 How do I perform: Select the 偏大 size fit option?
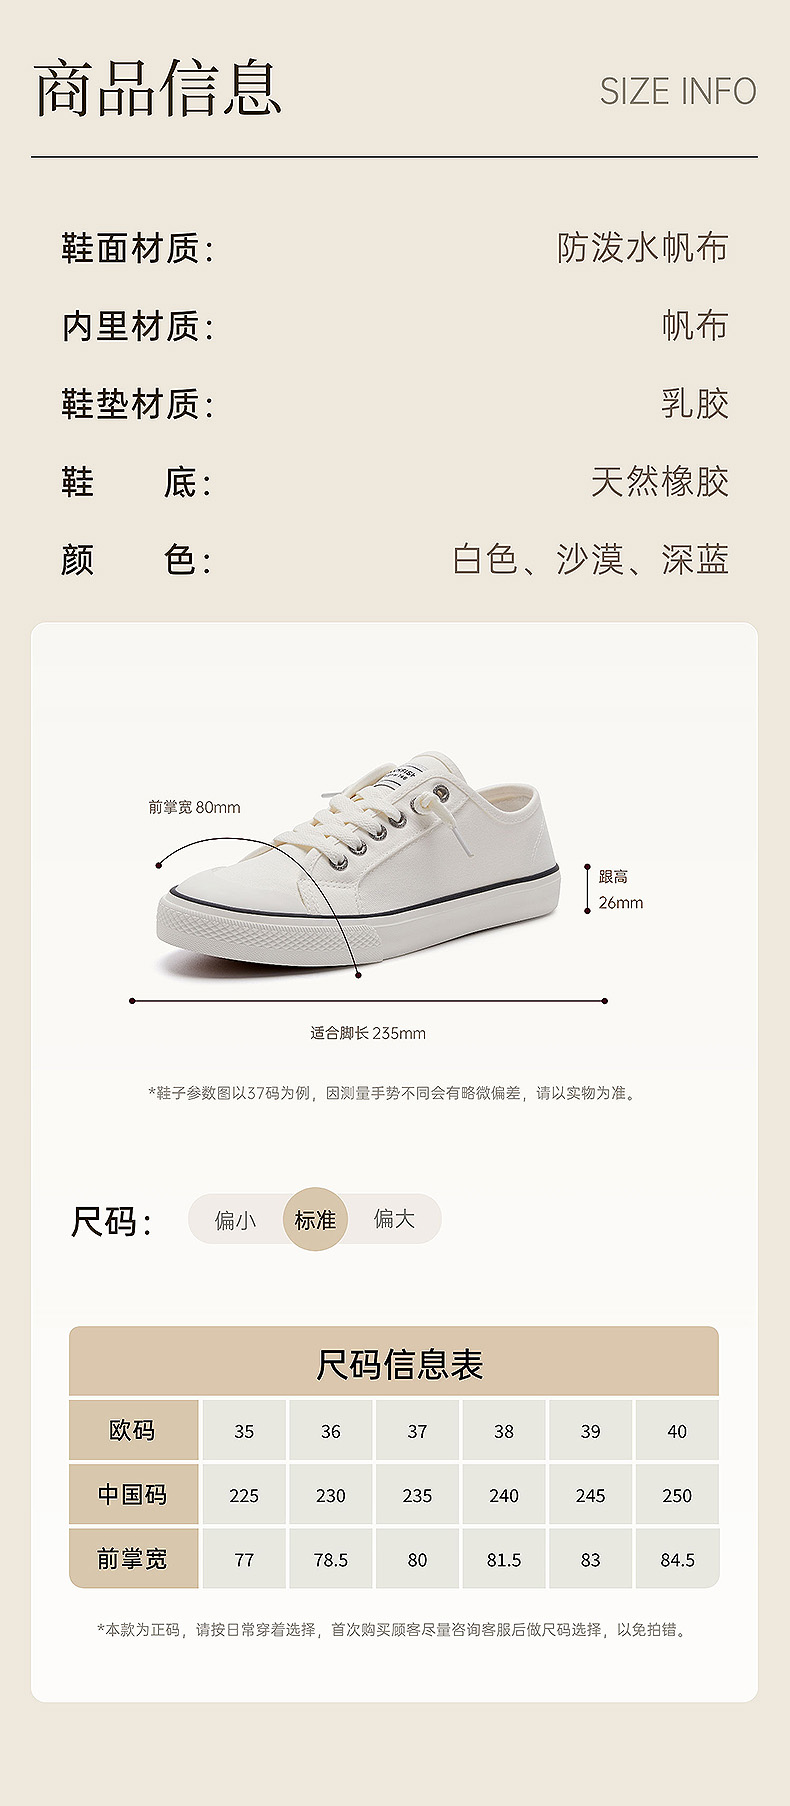pyautogui.click(x=394, y=1219)
